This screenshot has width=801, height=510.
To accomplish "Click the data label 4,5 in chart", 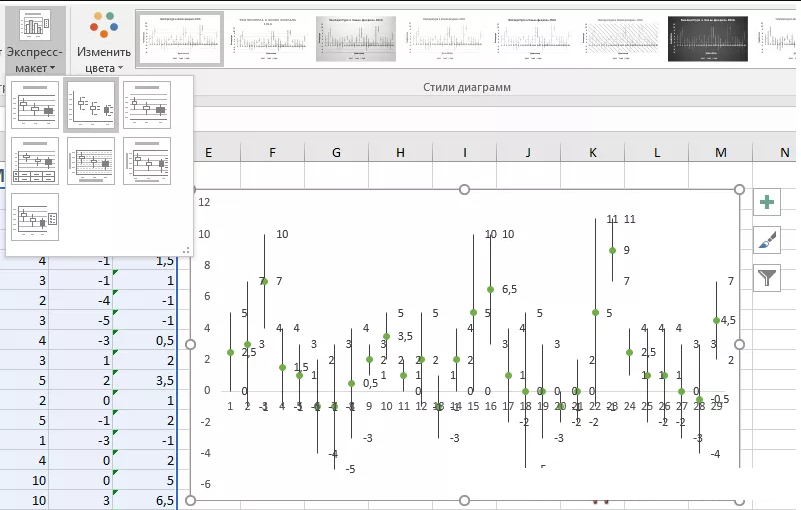I will tap(728, 320).
